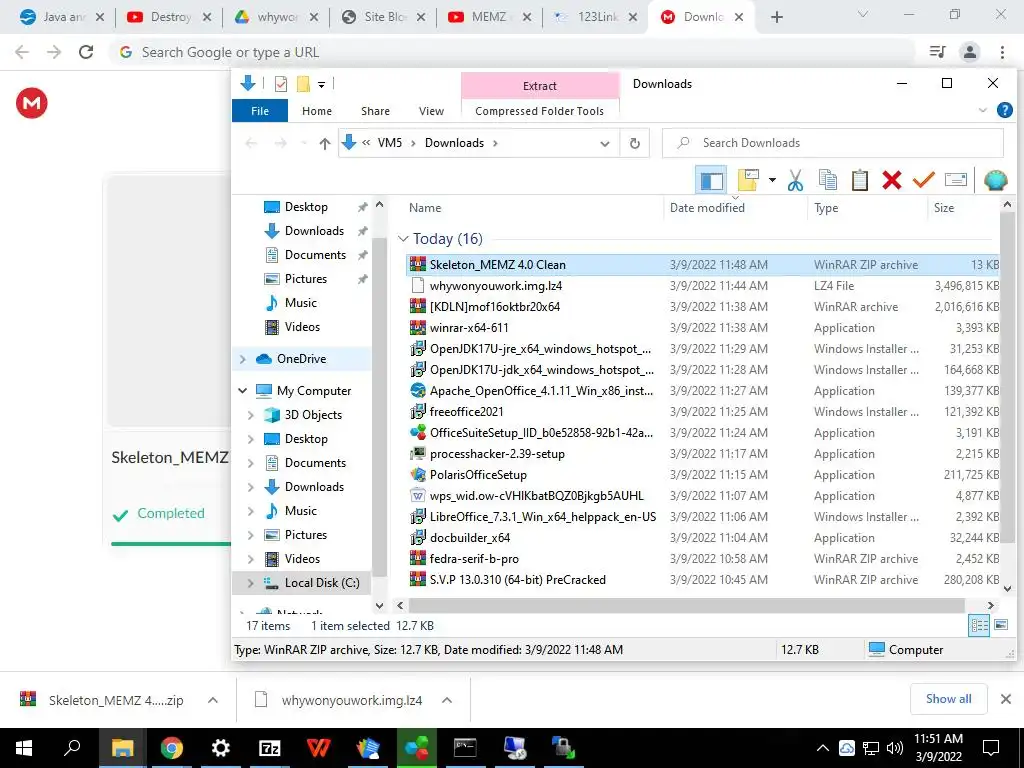Open Chrome profile avatar icon
The height and width of the screenshot is (768, 1024).
click(970, 52)
